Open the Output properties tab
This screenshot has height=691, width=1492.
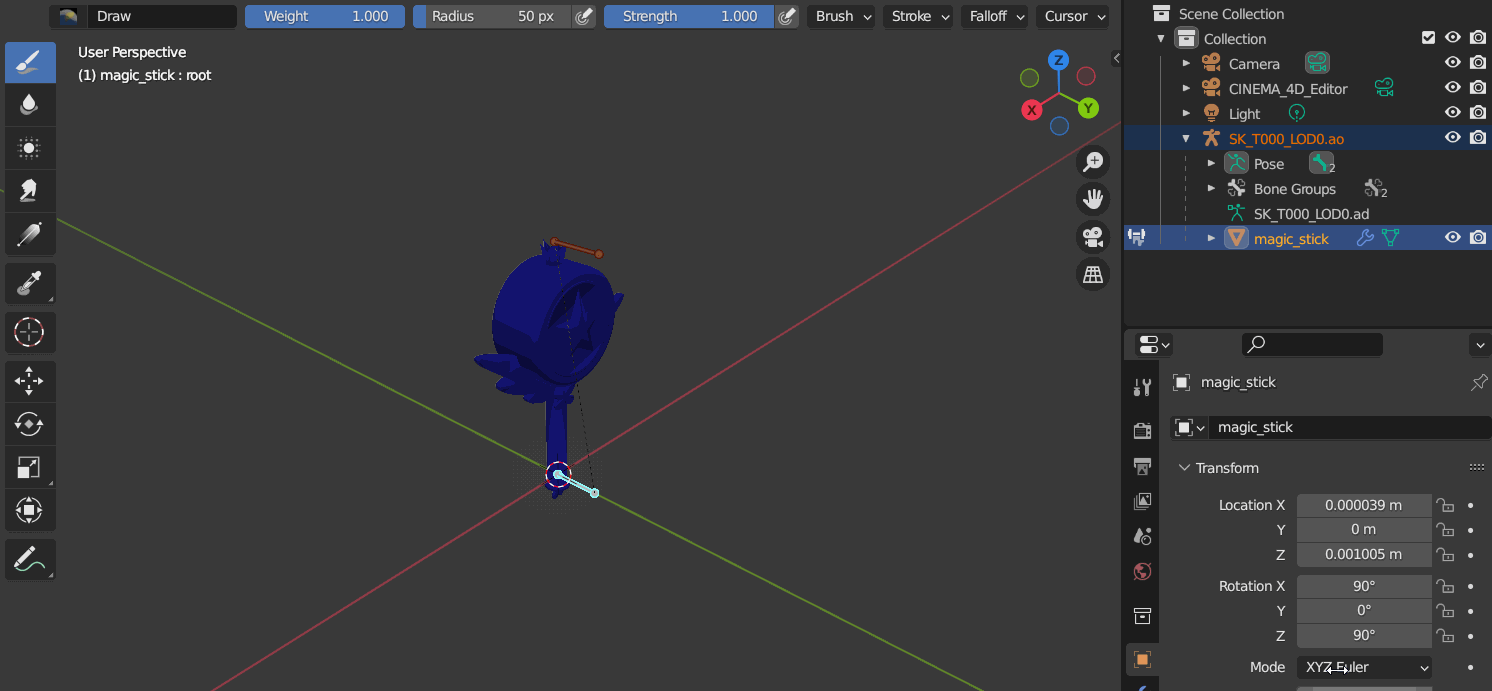click(1142, 466)
